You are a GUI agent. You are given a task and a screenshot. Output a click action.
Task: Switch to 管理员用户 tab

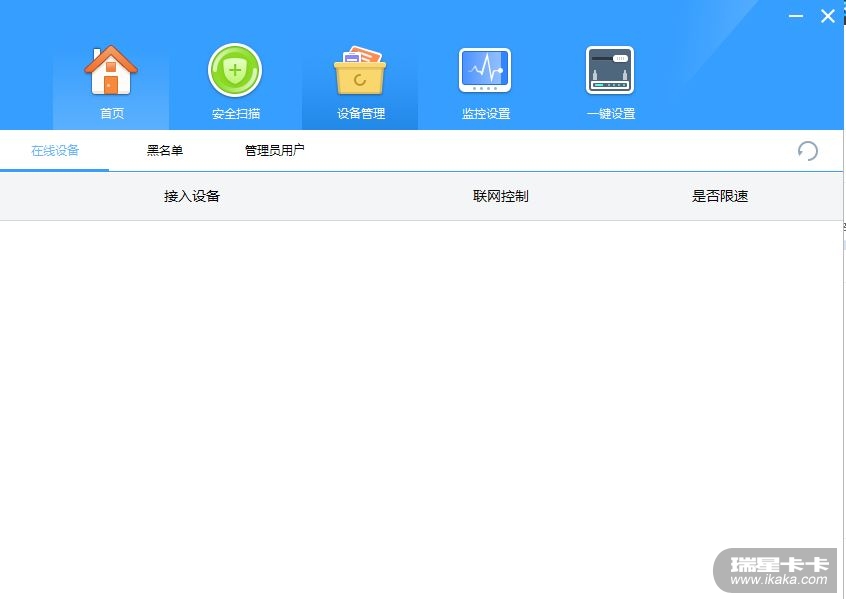[x=275, y=151]
